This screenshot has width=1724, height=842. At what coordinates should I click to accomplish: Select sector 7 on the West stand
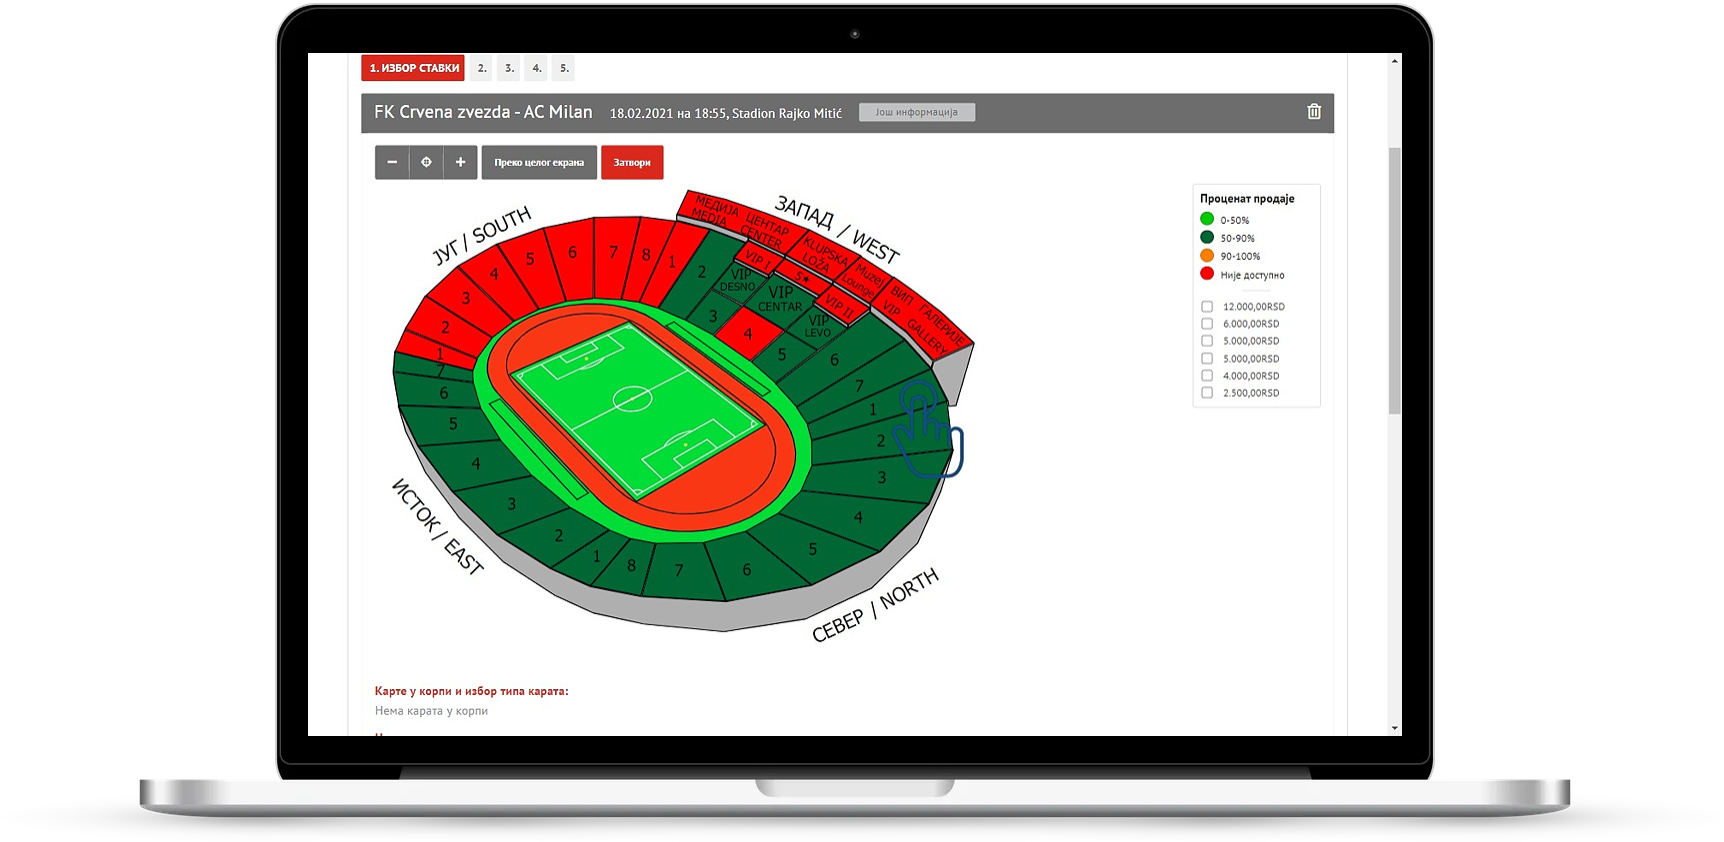pos(859,386)
